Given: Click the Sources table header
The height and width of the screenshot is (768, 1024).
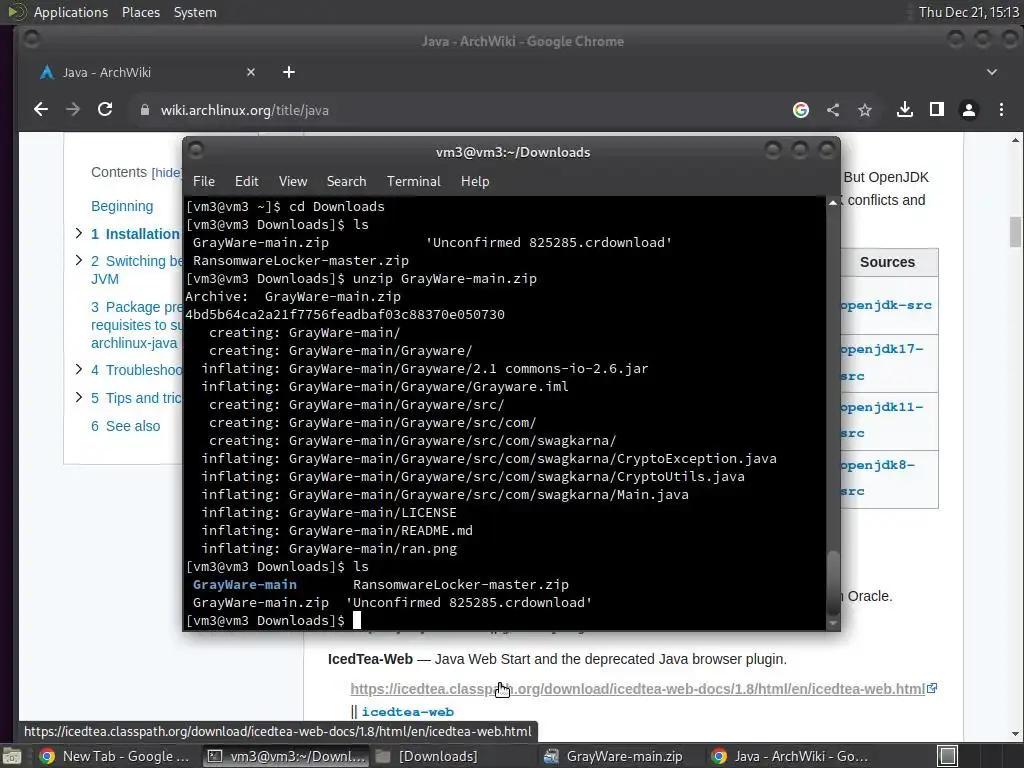Looking at the screenshot, I should 887,263.
